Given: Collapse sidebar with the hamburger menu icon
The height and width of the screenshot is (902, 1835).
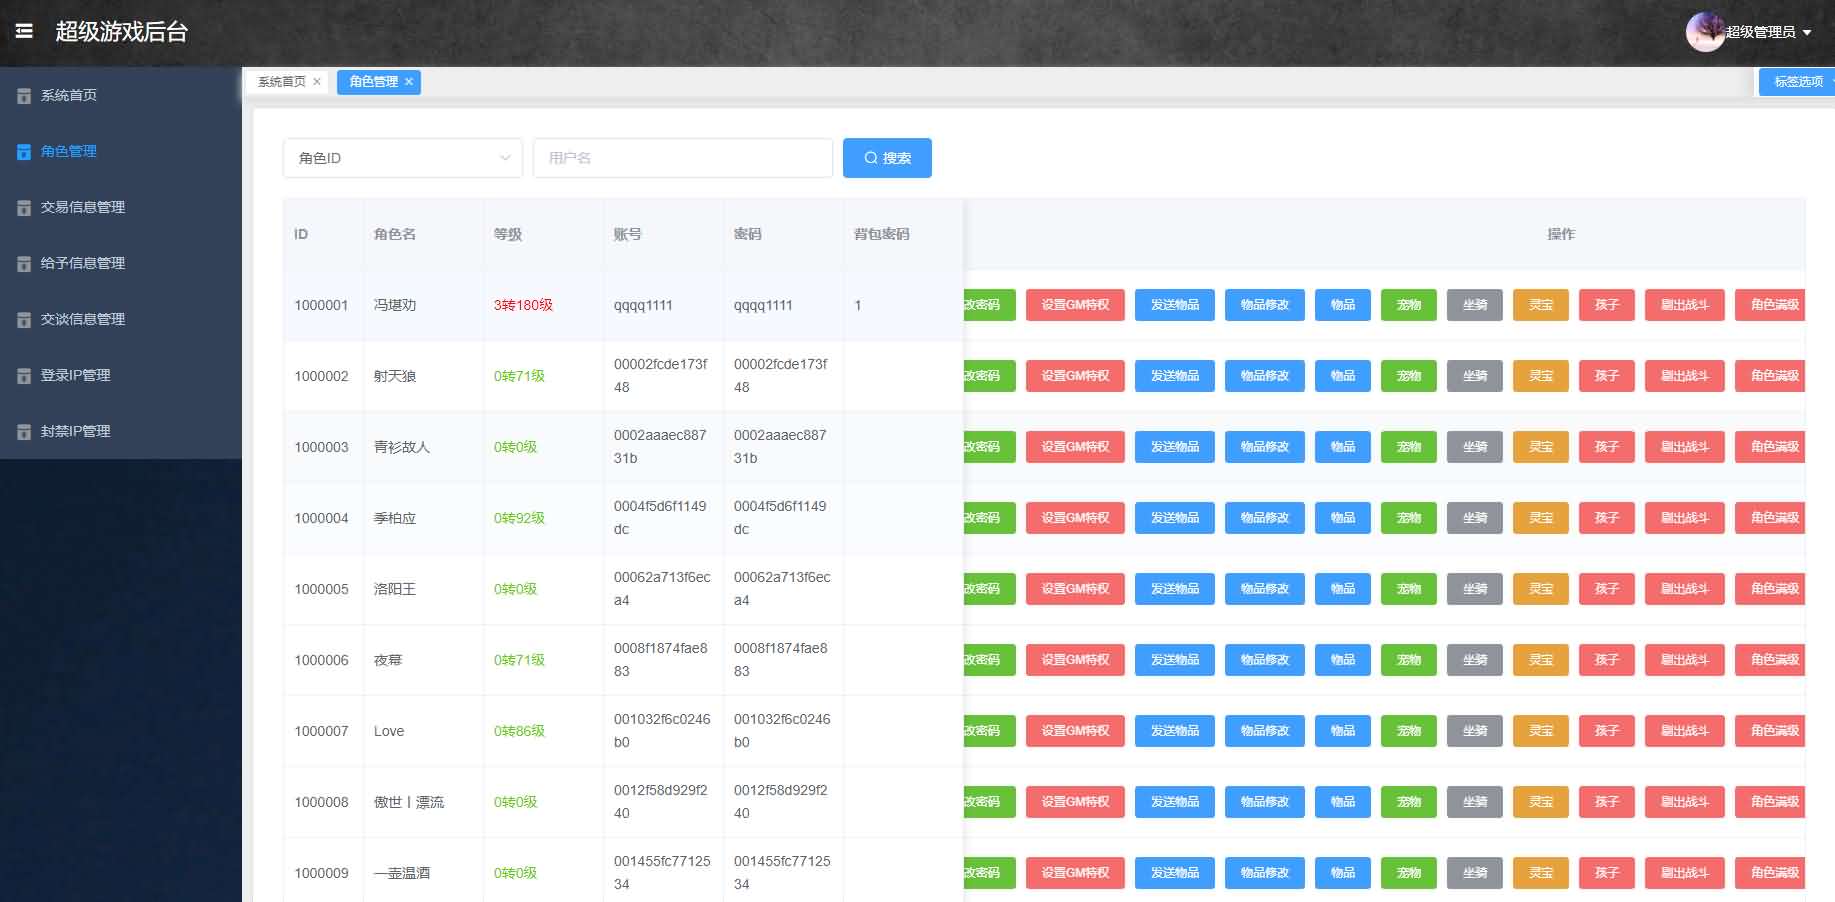Looking at the screenshot, I should 24,31.
